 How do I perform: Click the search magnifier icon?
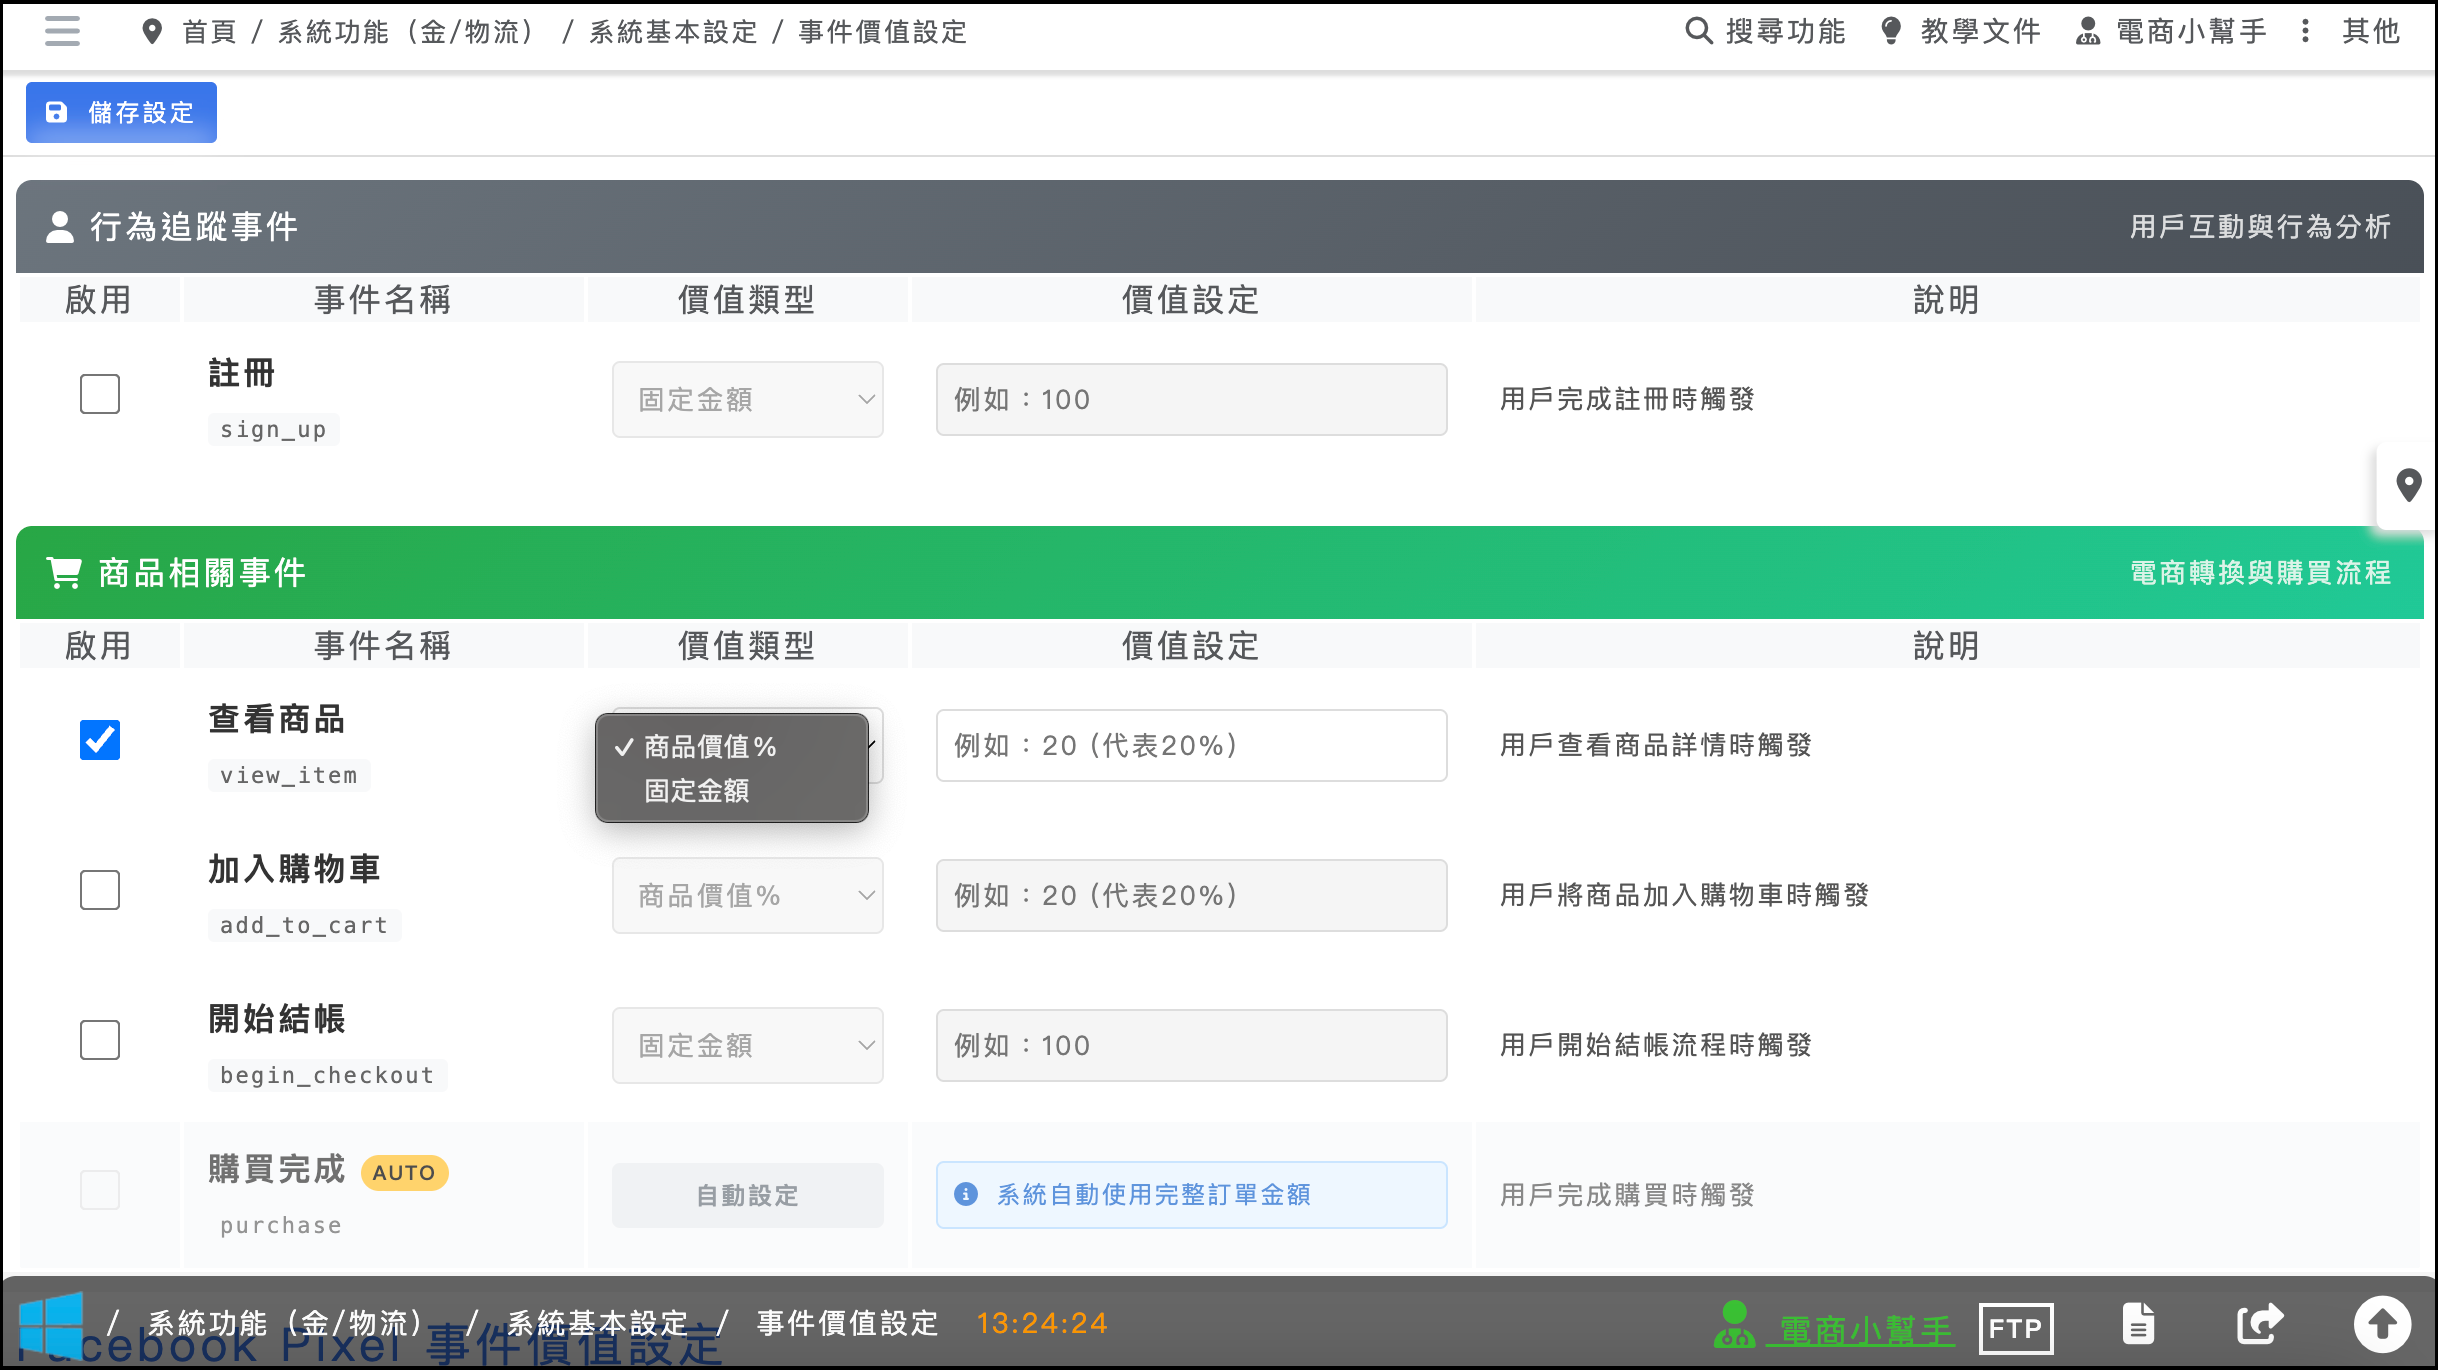tap(1699, 31)
